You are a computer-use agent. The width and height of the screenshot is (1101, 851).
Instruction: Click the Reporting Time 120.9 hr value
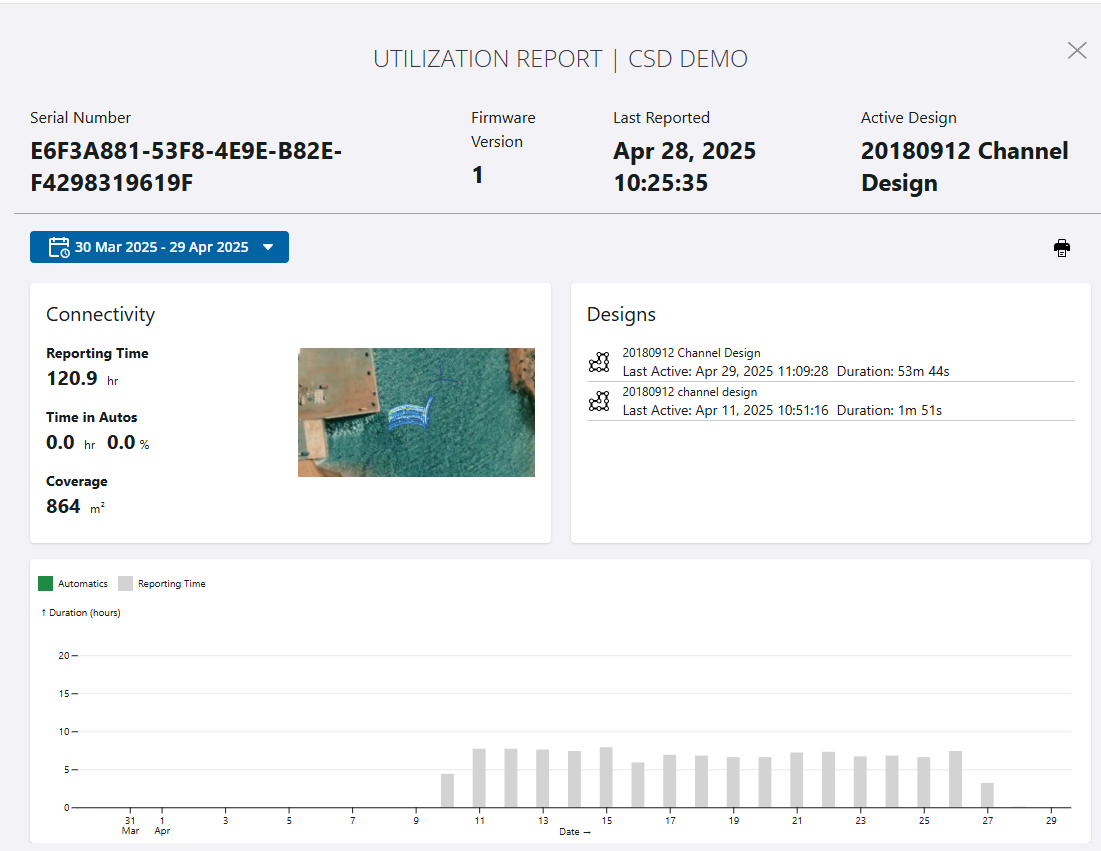(x=82, y=378)
